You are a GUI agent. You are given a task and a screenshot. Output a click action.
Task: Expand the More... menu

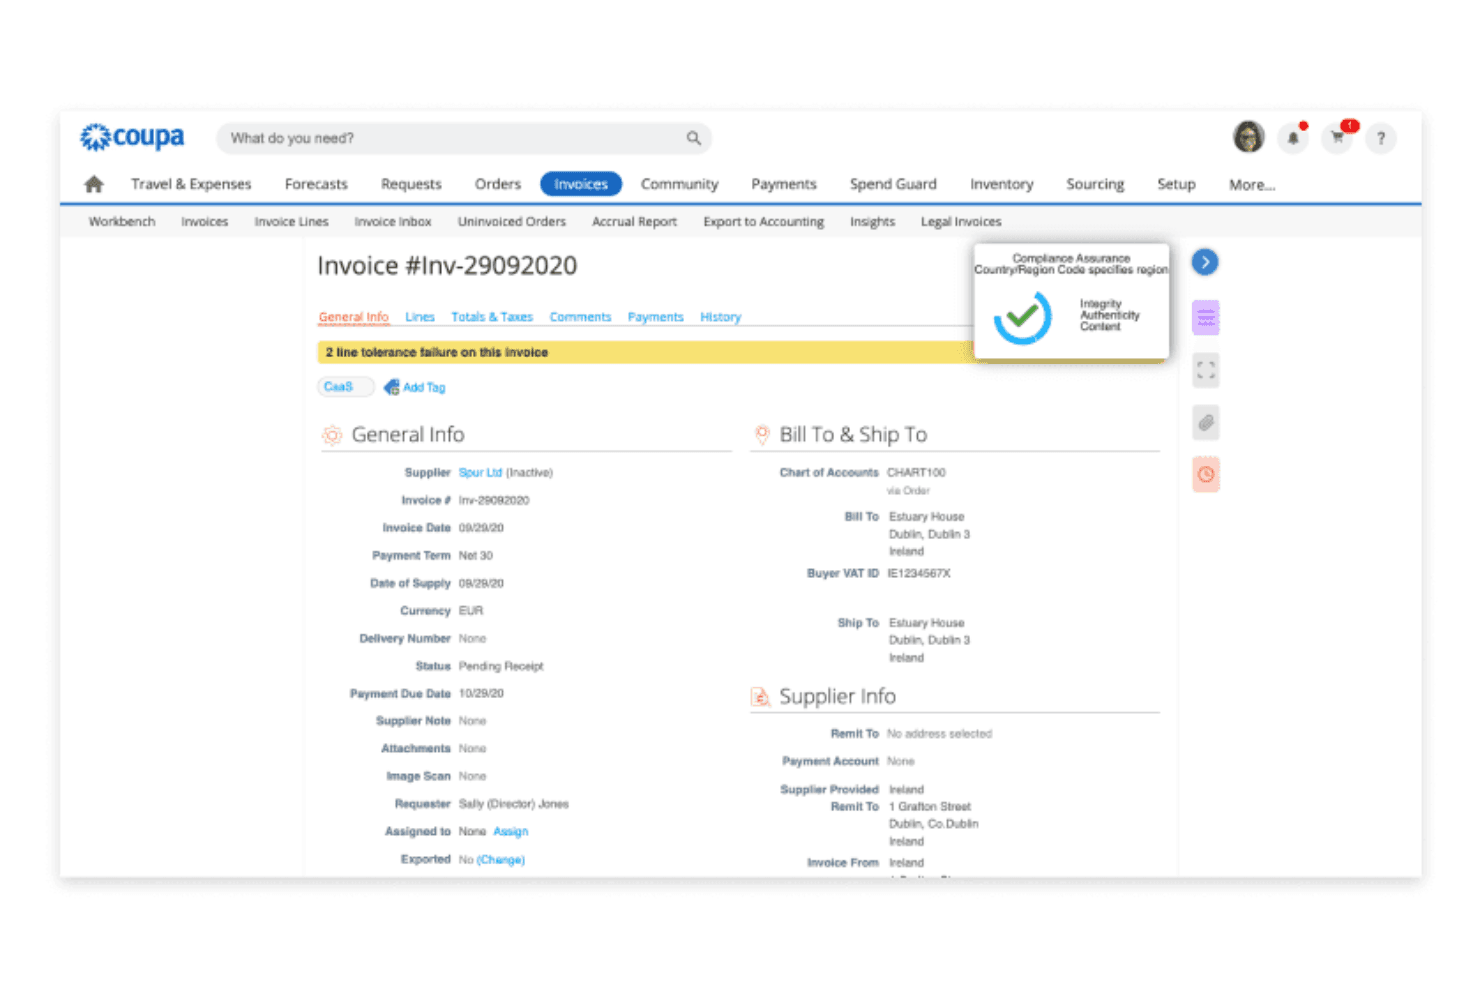coord(1252,185)
